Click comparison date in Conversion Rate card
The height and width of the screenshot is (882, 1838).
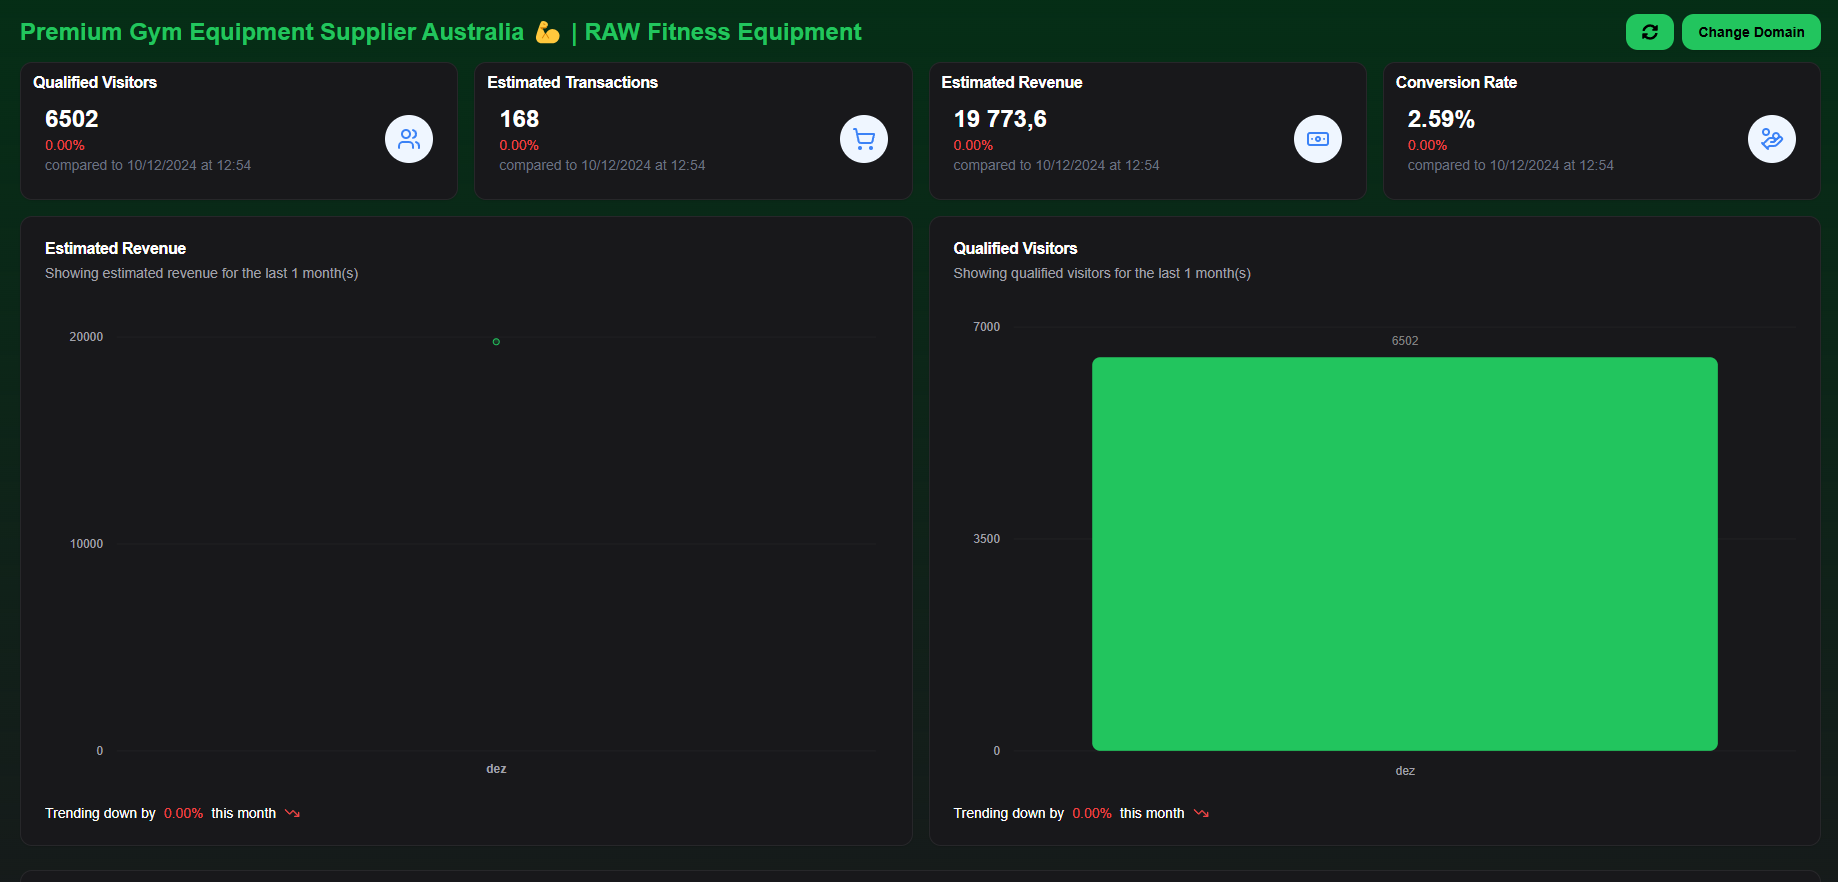(1511, 165)
